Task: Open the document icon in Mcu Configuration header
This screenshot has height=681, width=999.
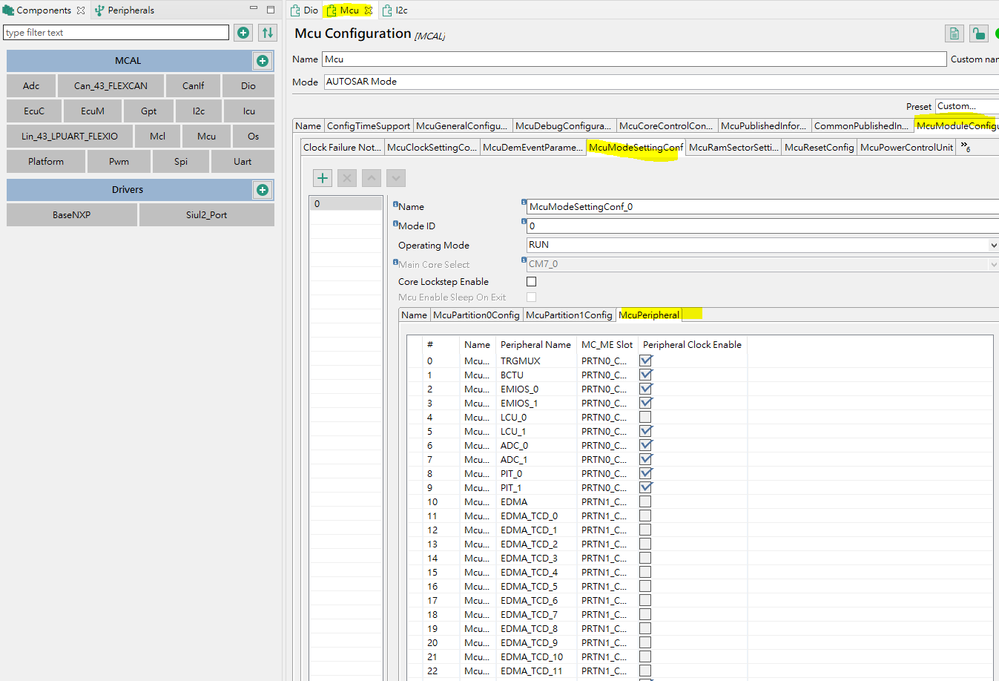Action: (954, 34)
